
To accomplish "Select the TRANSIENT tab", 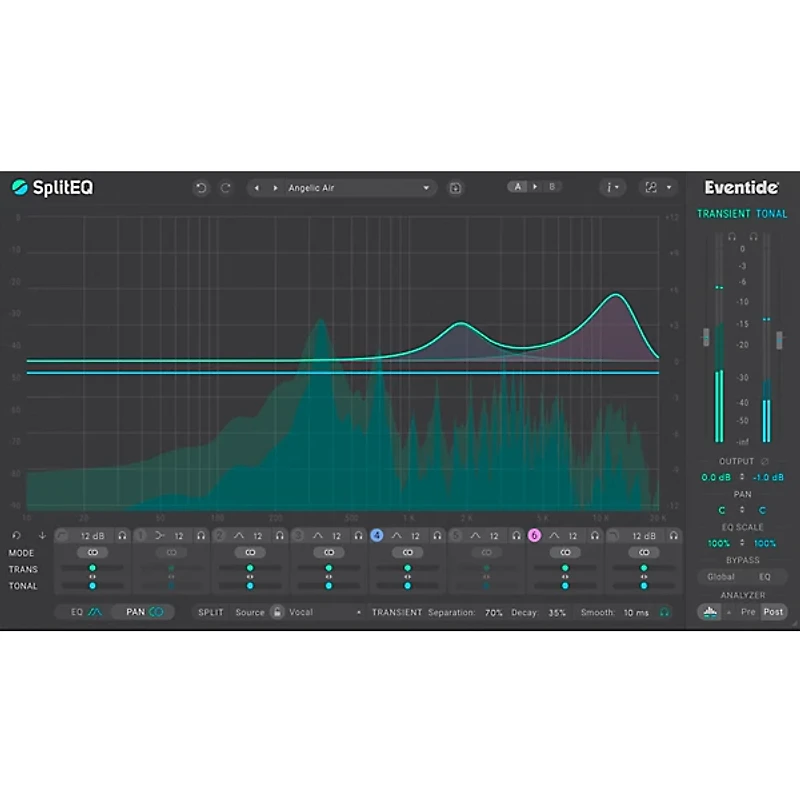I will [723, 213].
